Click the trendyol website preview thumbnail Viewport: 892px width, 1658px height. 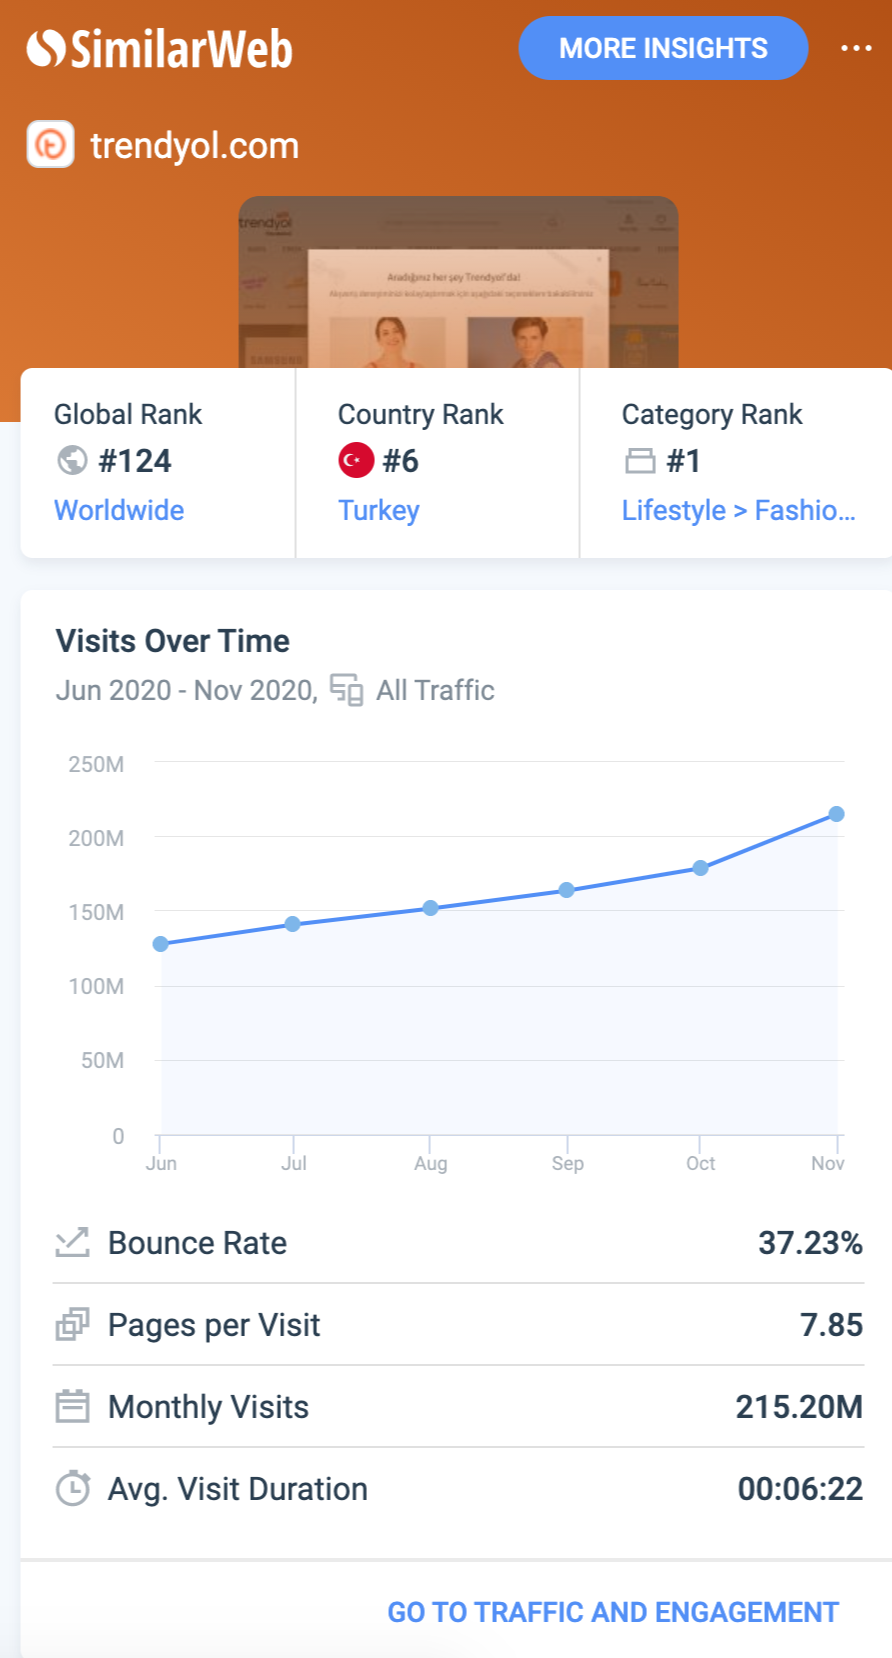click(x=458, y=282)
